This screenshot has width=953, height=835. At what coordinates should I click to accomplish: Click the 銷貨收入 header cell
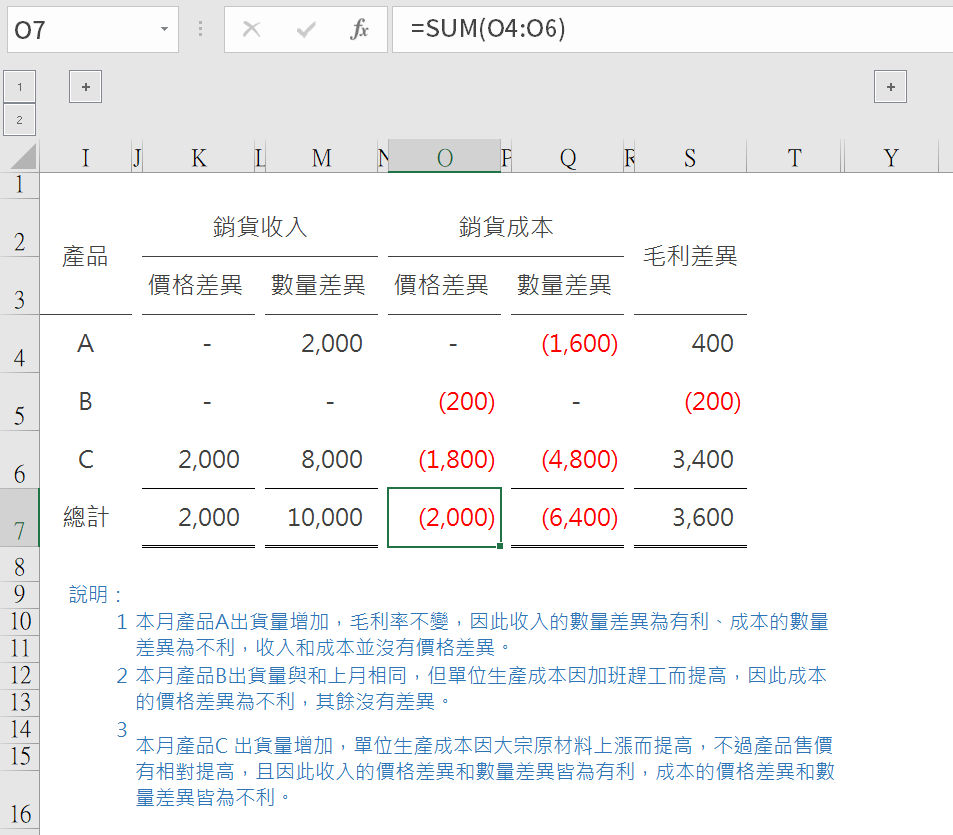point(260,228)
